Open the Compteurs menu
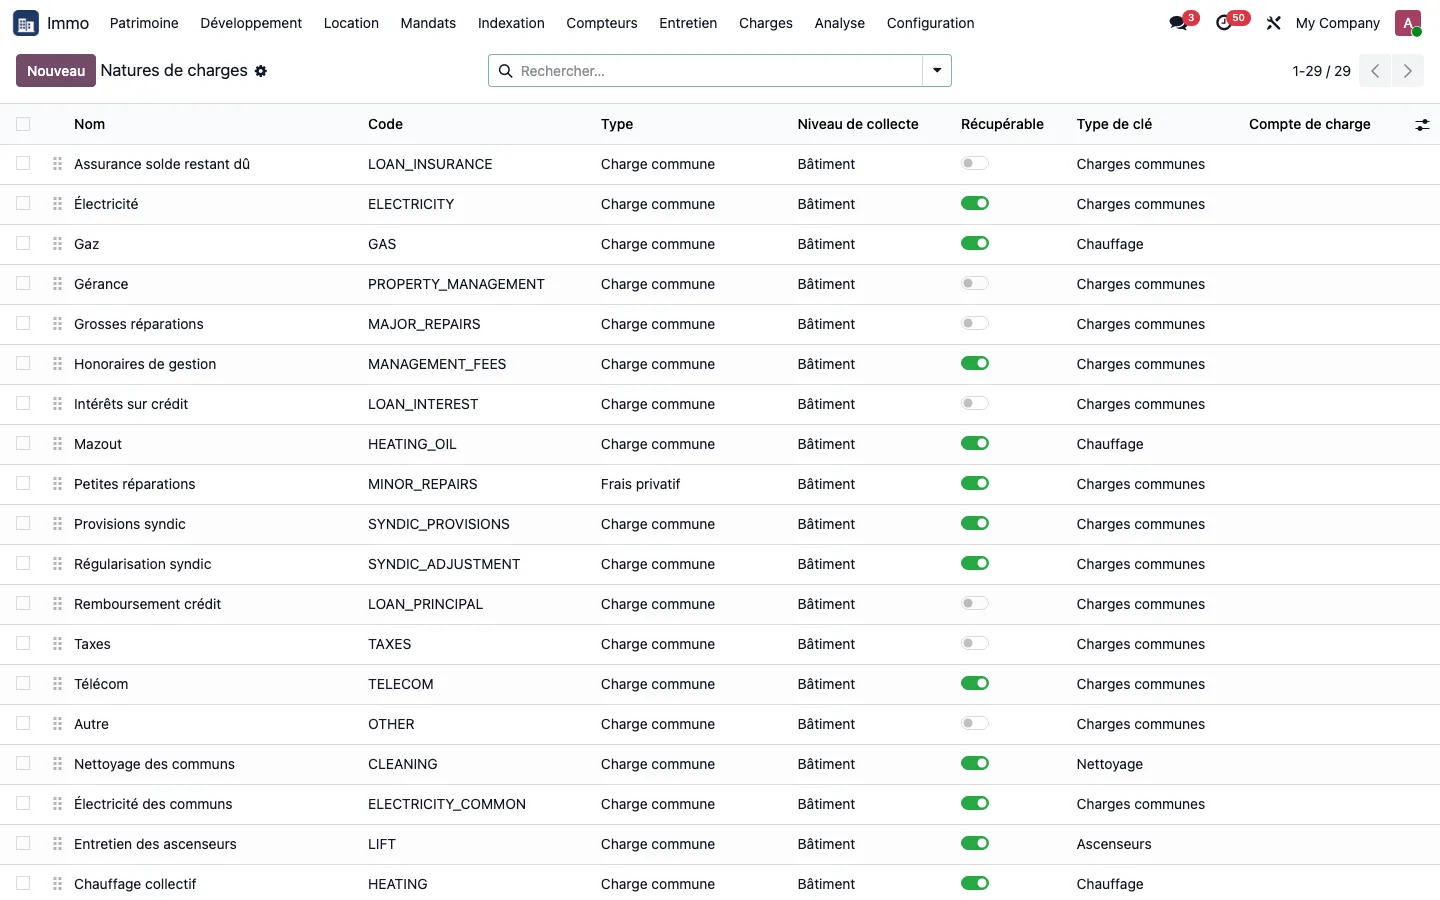Screen dimensions: 1440x900 [601, 23]
